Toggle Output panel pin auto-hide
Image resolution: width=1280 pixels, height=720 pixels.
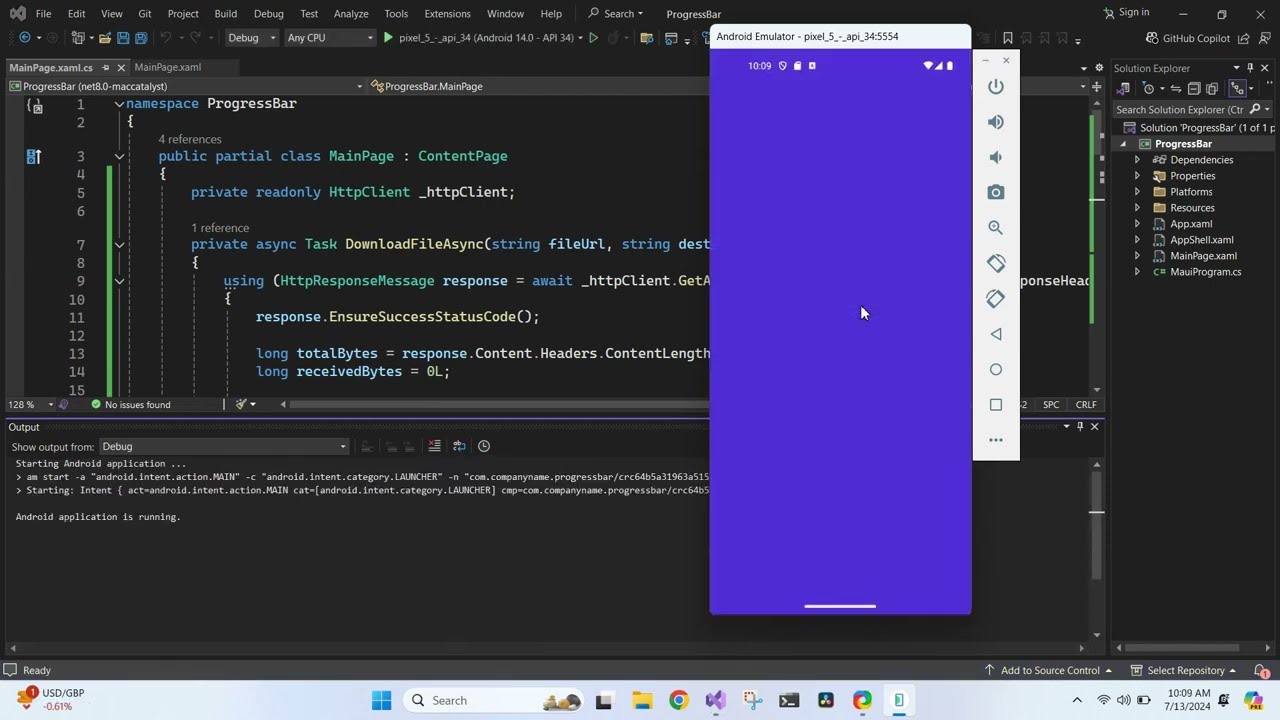click(1080, 427)
